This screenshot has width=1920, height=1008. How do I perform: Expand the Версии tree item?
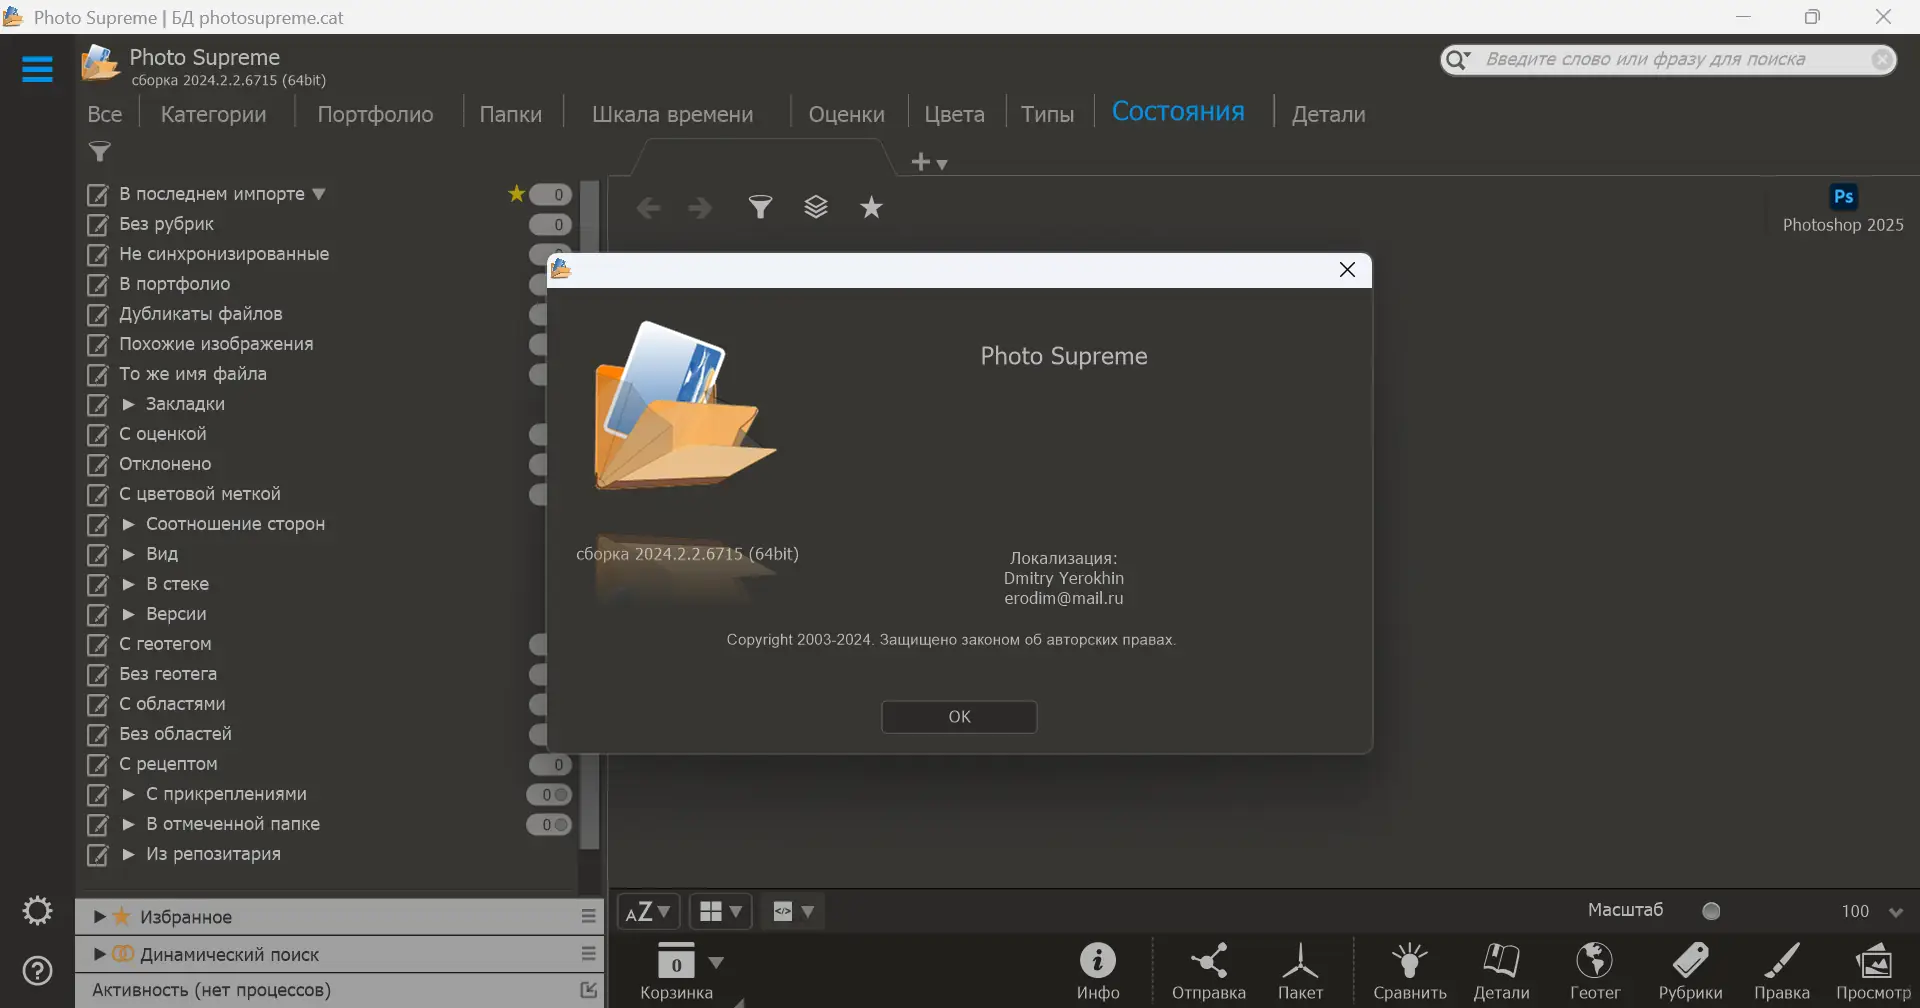[128, 614]
